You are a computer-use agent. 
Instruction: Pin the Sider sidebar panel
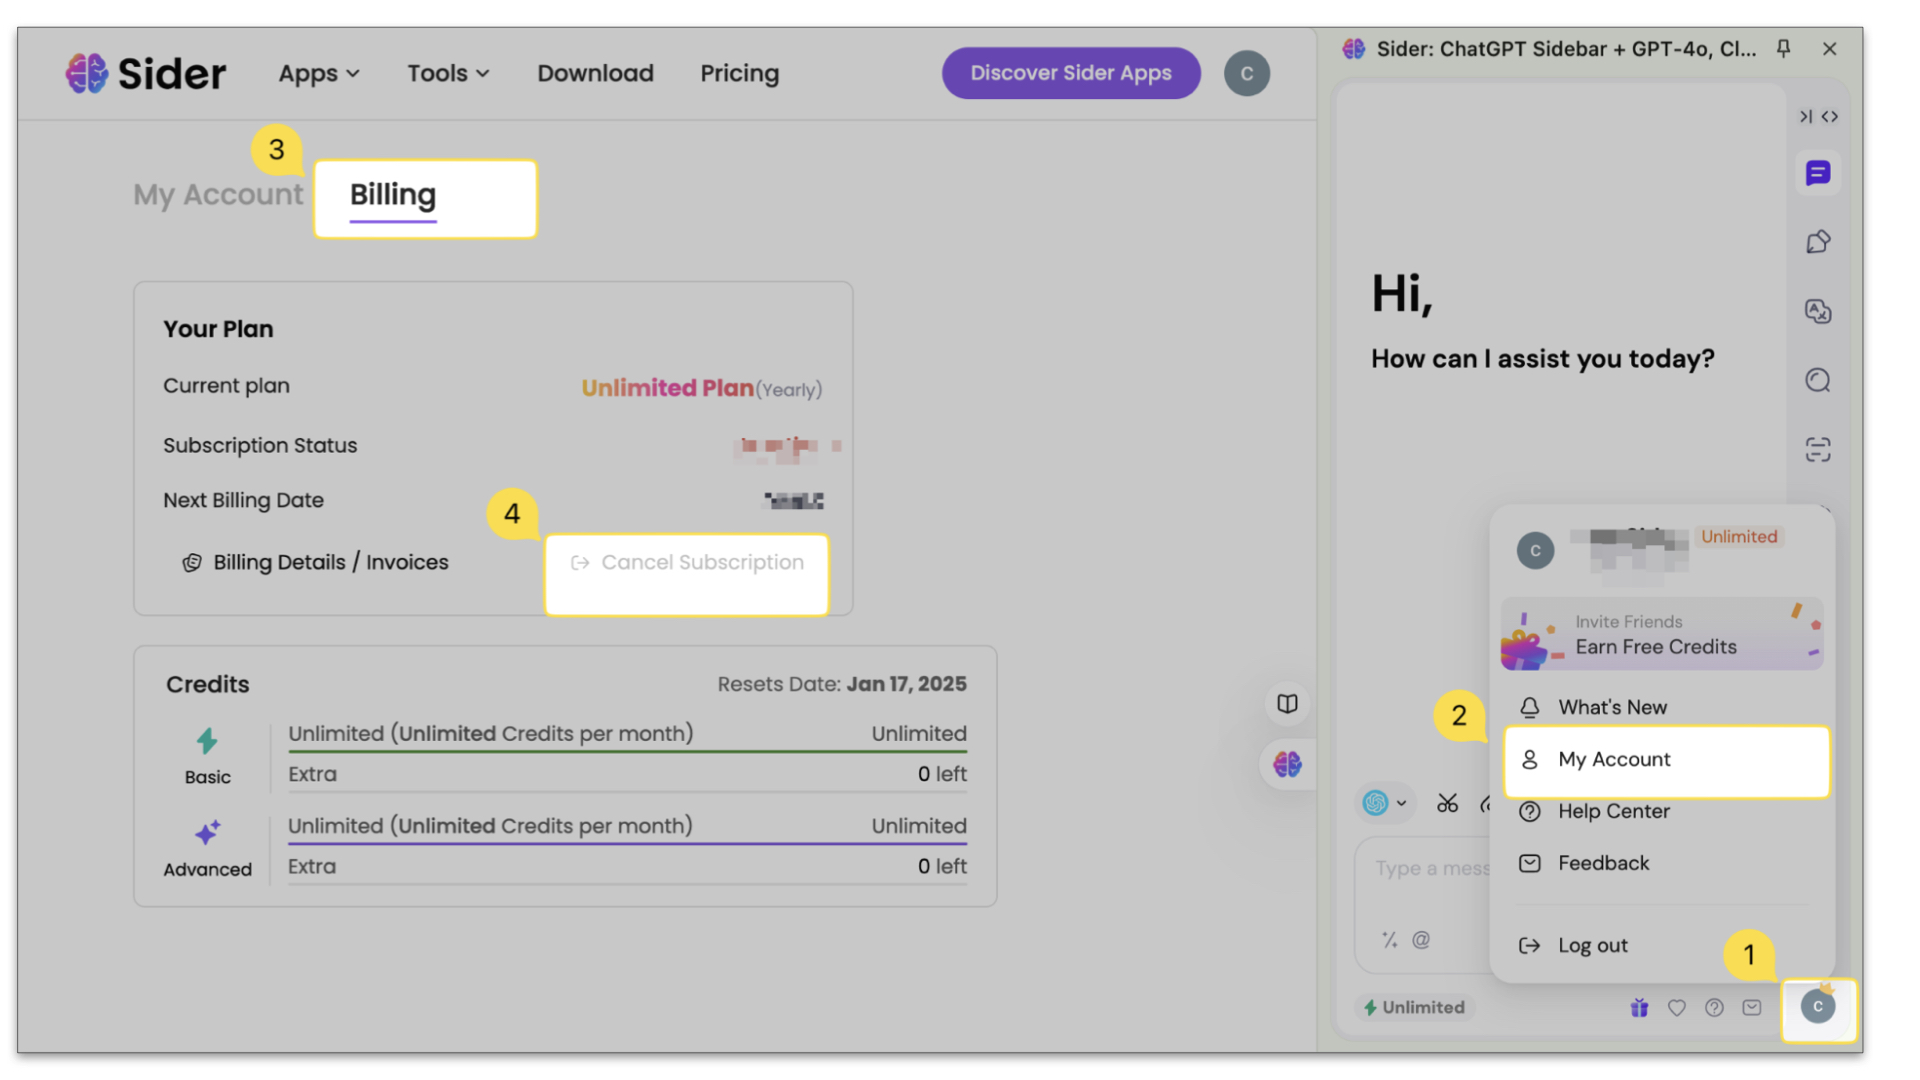point(1783,48)
